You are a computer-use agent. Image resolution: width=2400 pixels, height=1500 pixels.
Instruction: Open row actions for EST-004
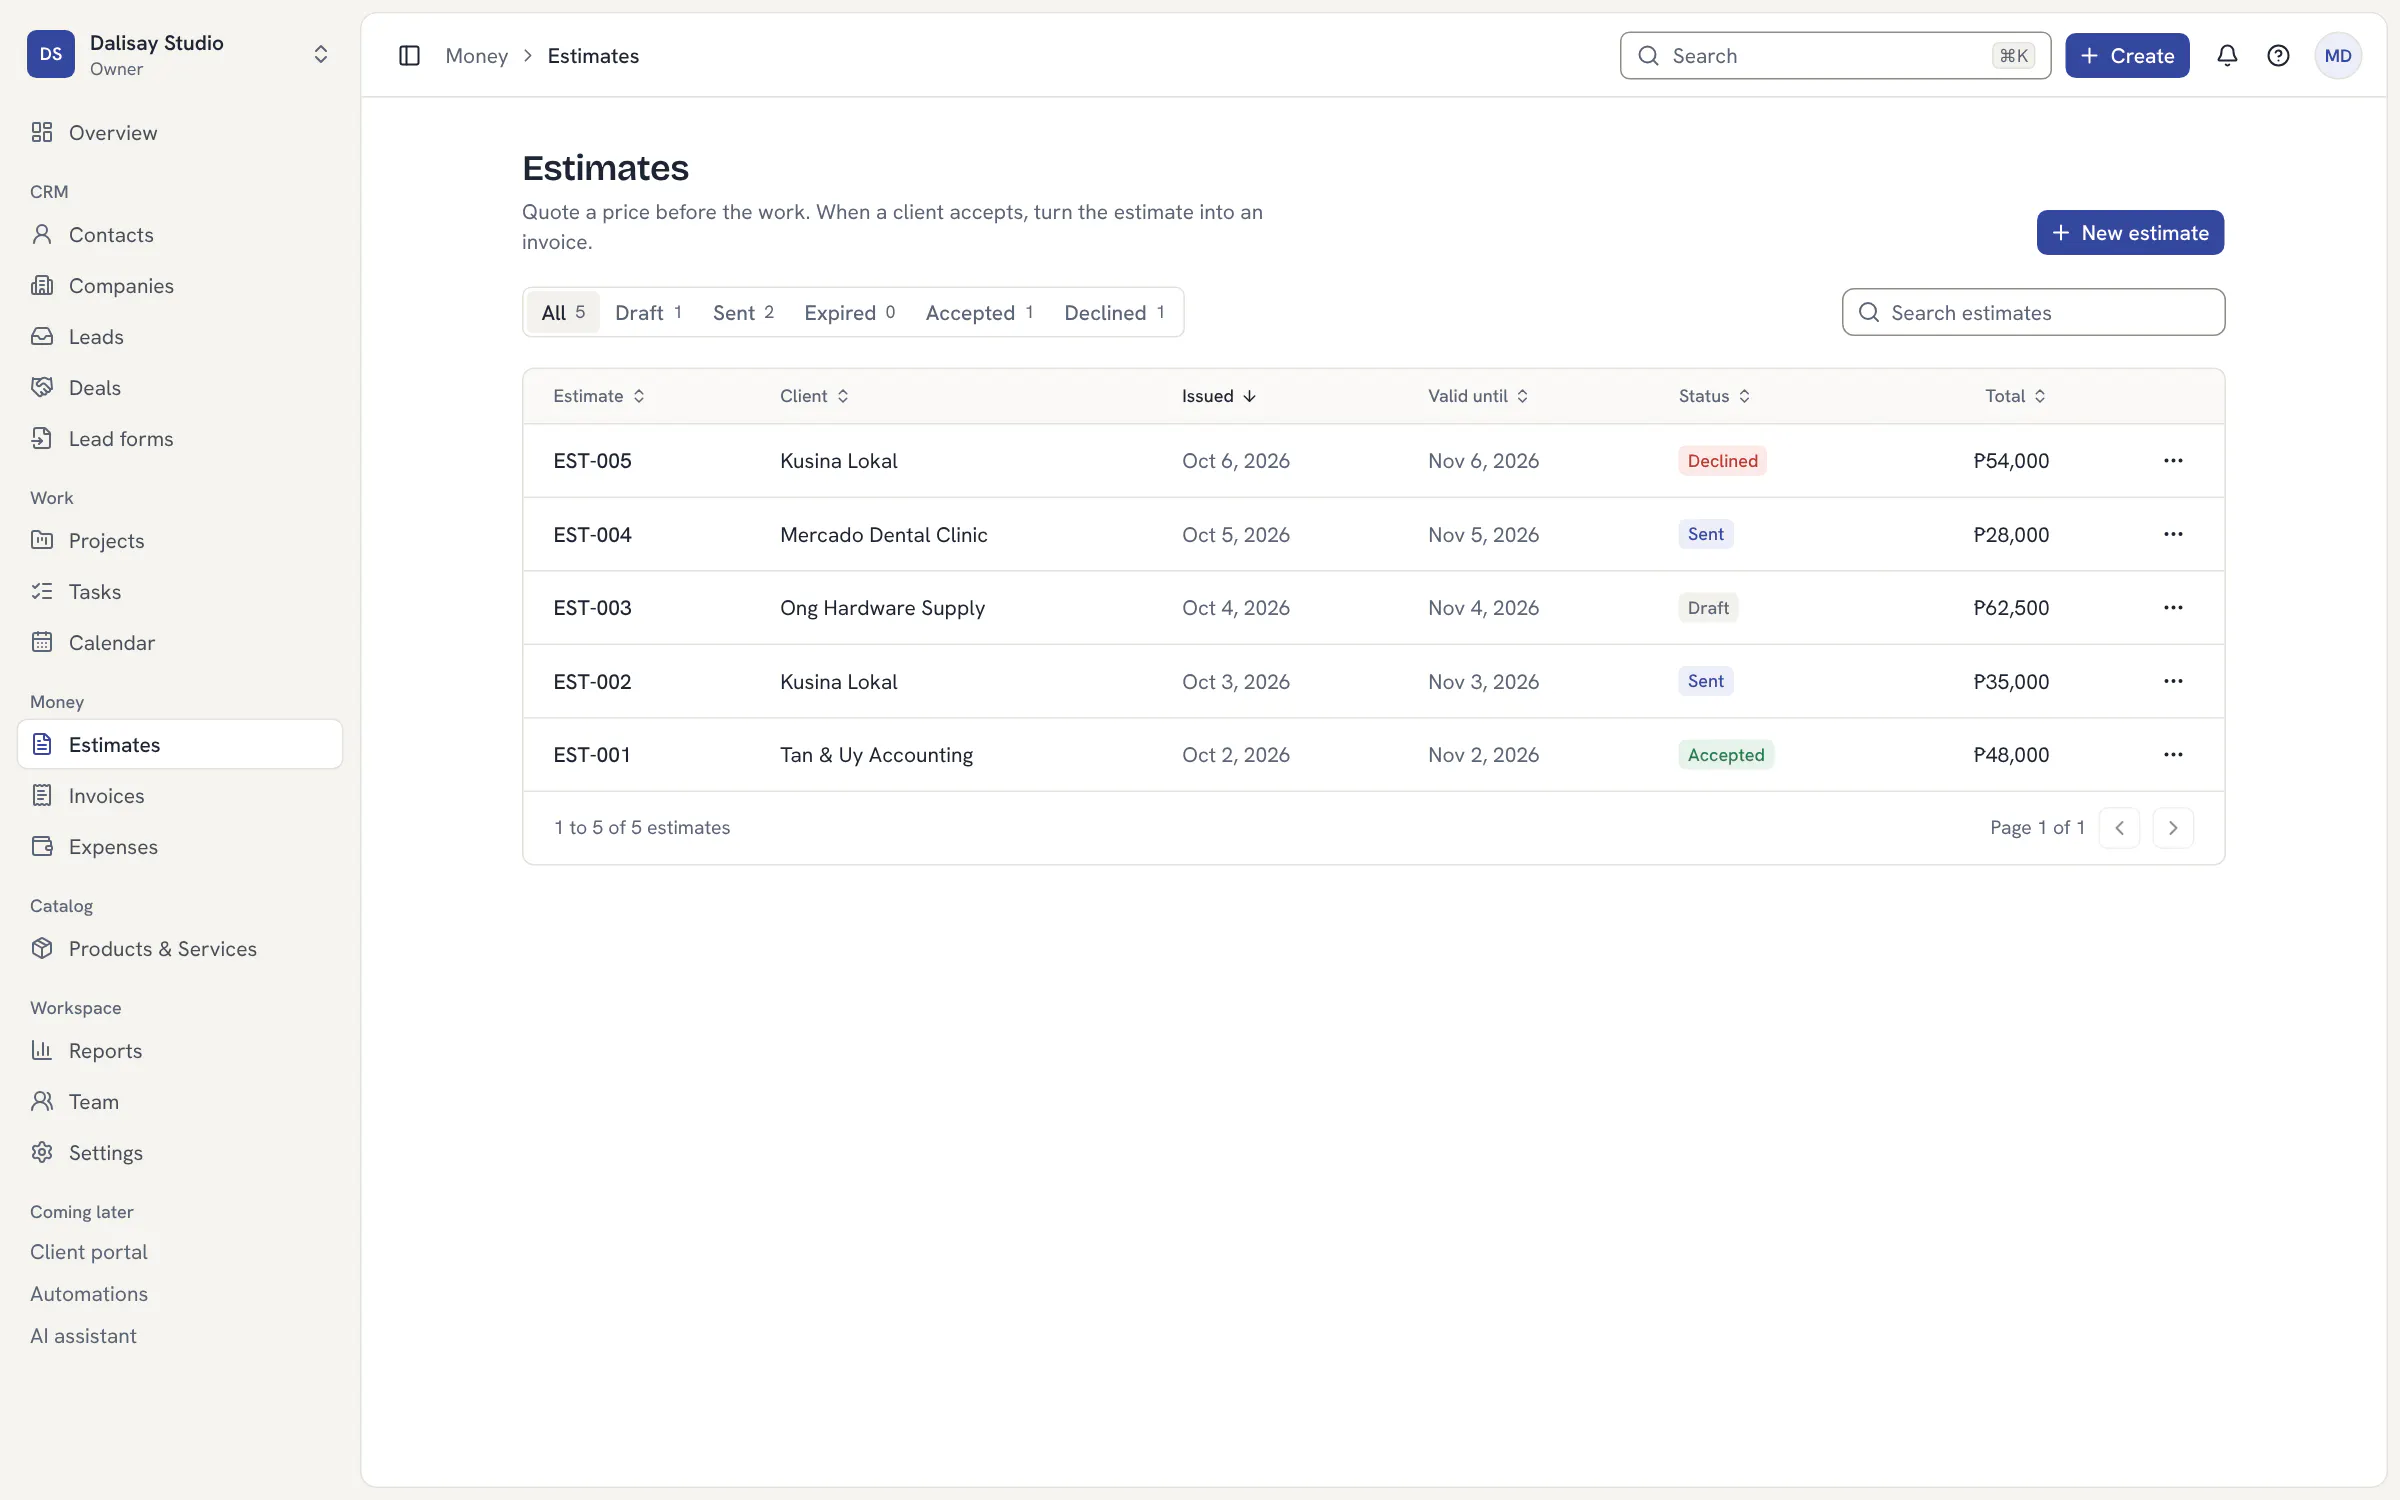click(2173, 534)
